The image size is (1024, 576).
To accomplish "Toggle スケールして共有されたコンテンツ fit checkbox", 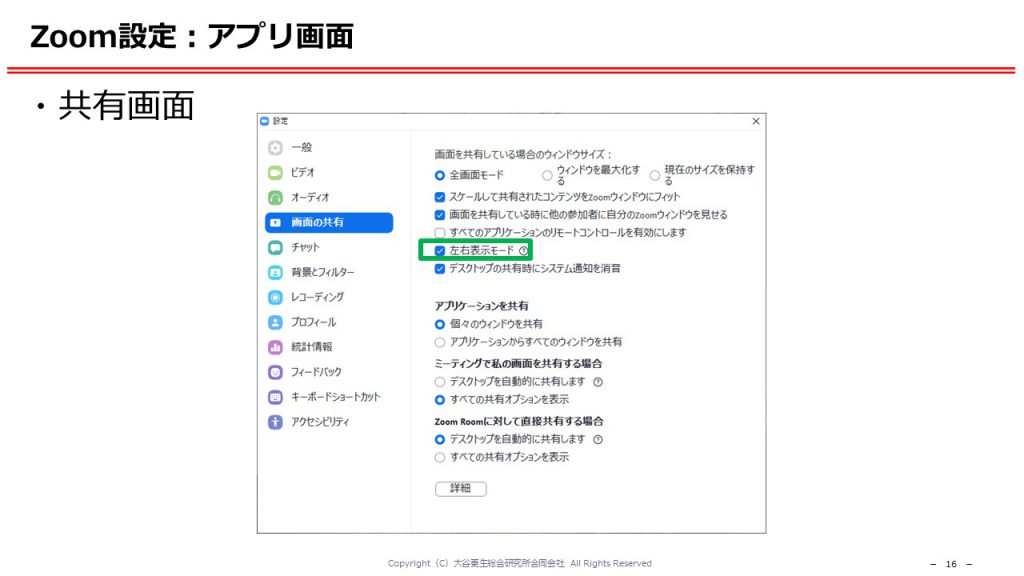I will [440, 197].
